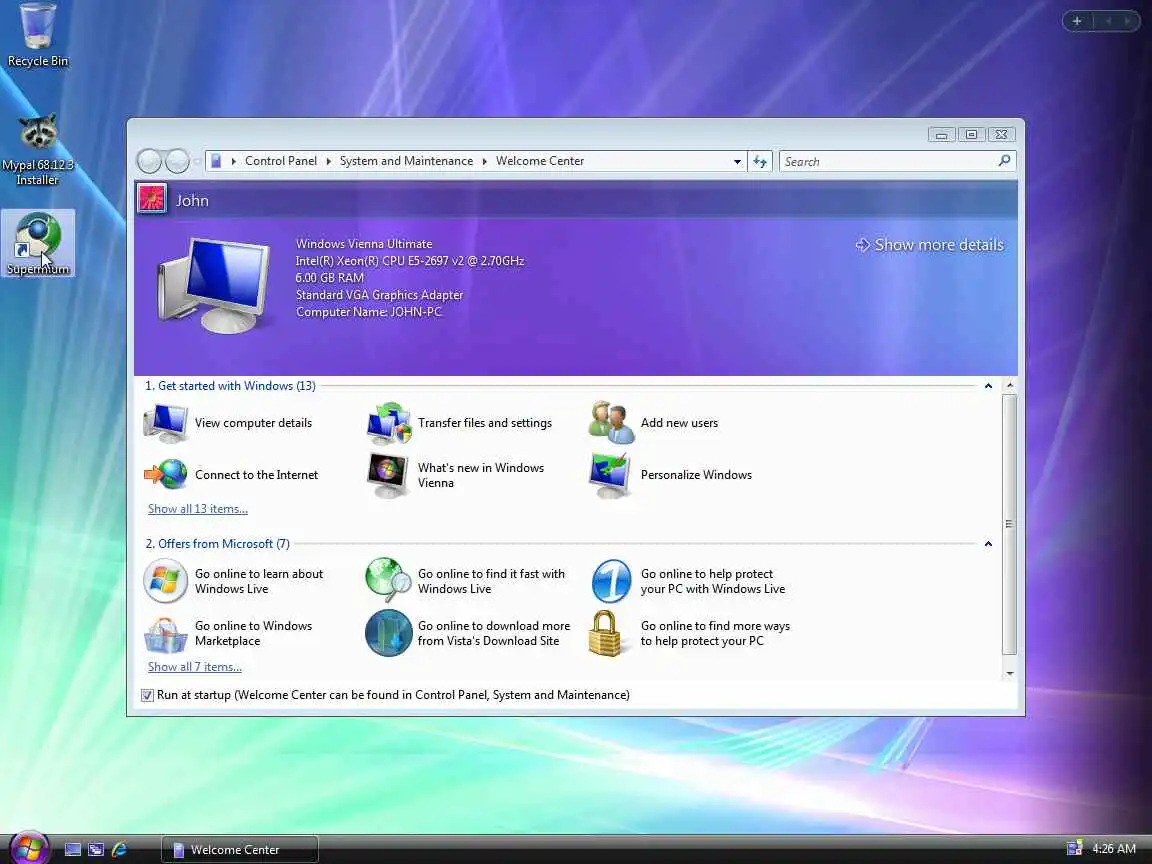Uncheck Run at startup checkbox
Screen dimensions: 1152x864
pyautogui.click(x=147, y=695)
